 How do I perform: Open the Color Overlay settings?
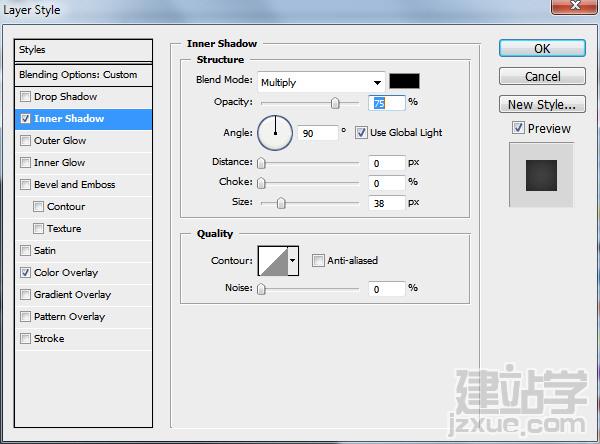(x=66, y=273)
